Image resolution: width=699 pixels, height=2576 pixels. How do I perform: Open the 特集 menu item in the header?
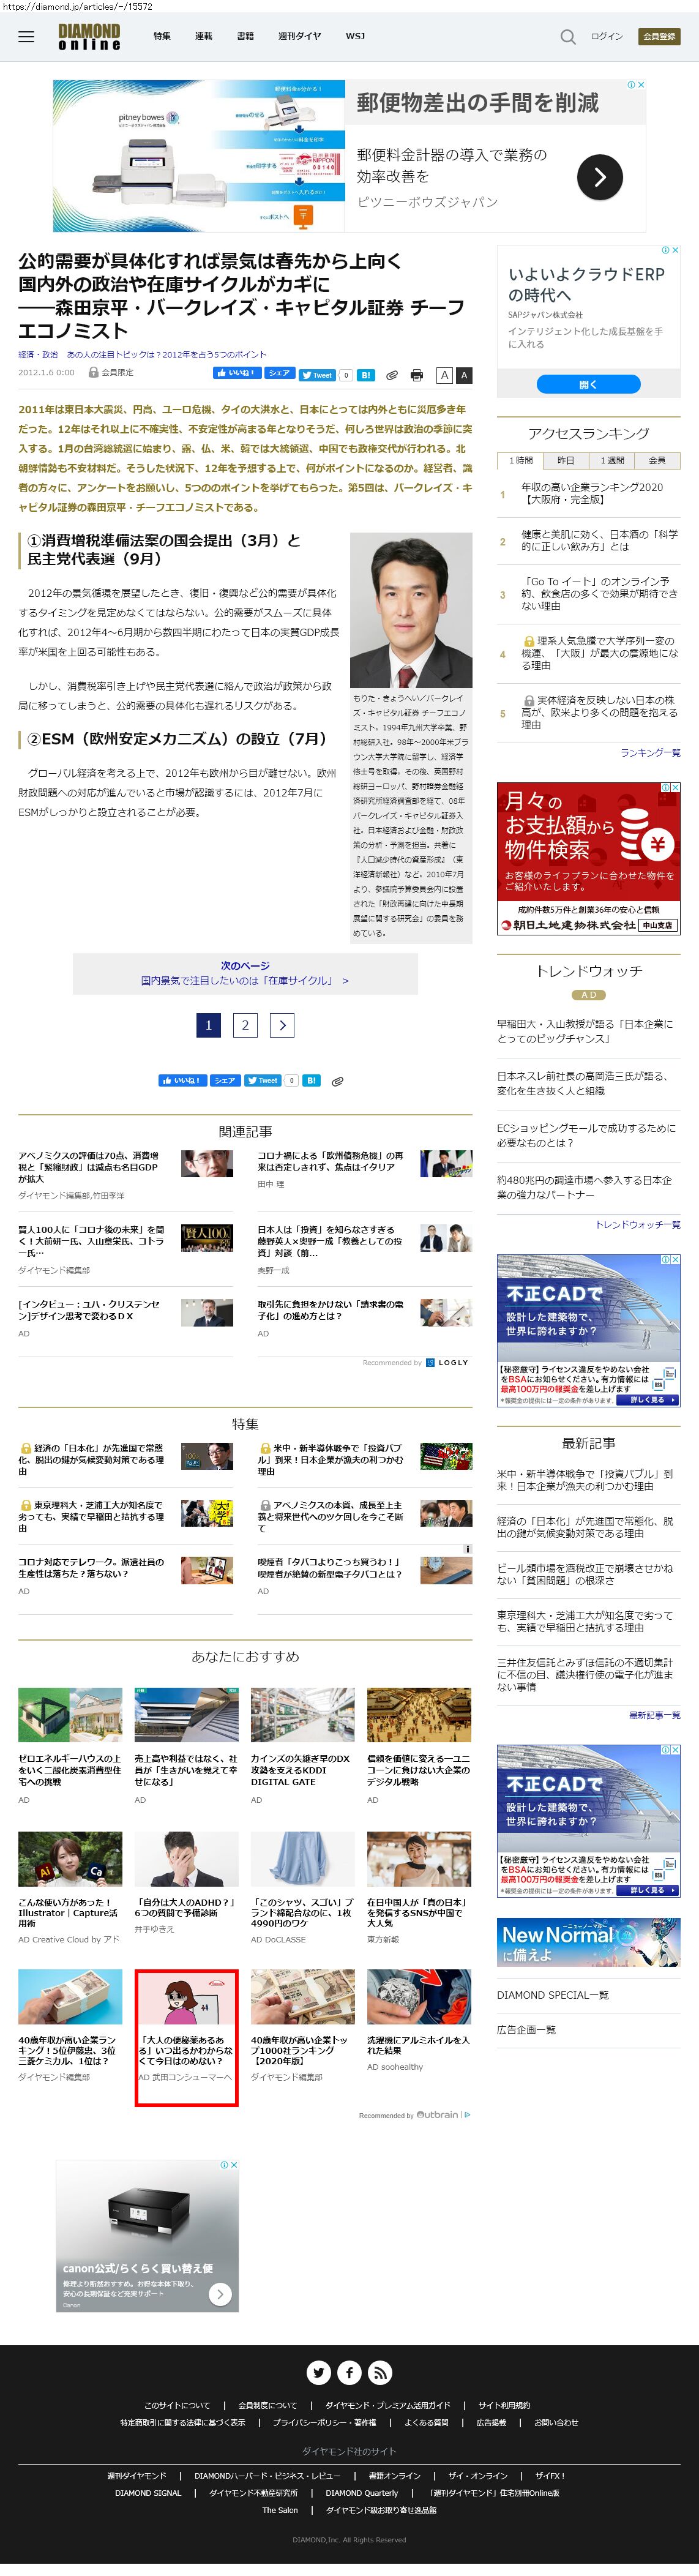pos(162,36)
